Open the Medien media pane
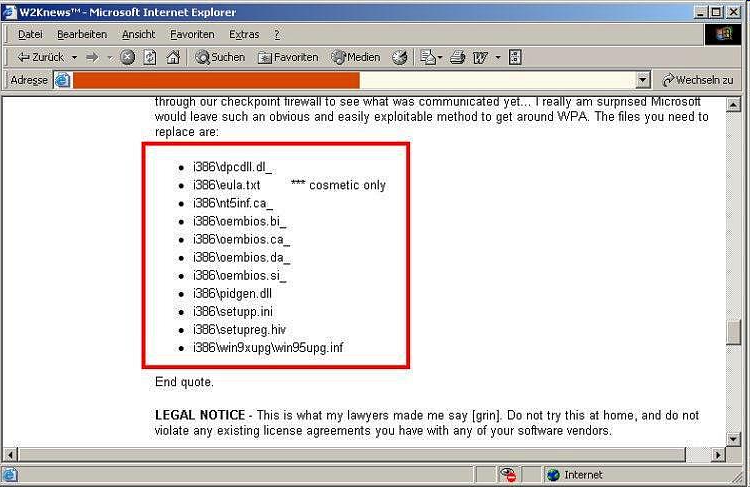This screenshot has width=750, height=487. pyautogui.click(x=356, y=57)
